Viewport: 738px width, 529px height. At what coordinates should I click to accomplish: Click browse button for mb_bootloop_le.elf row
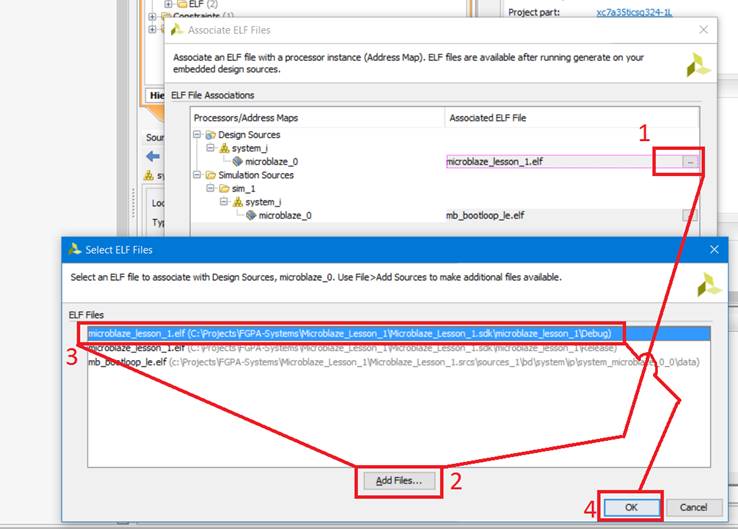tap(689, 215)
